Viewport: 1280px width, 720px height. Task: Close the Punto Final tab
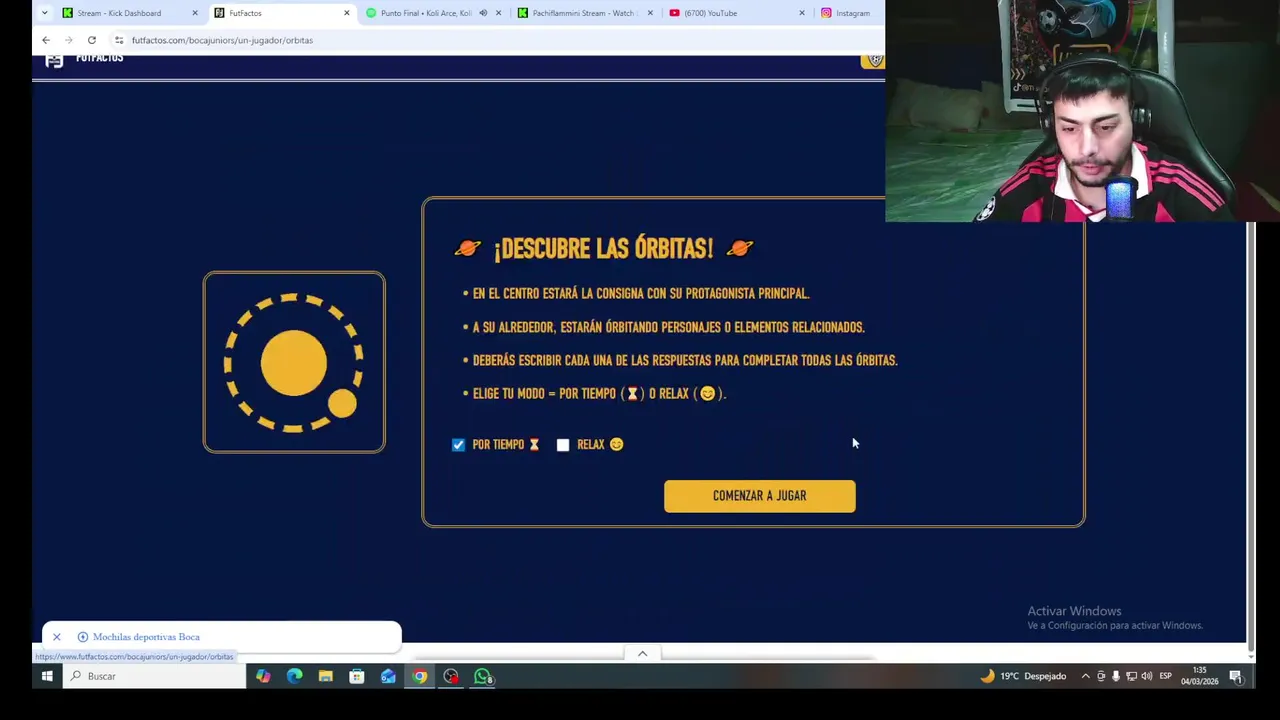[498, 13]
